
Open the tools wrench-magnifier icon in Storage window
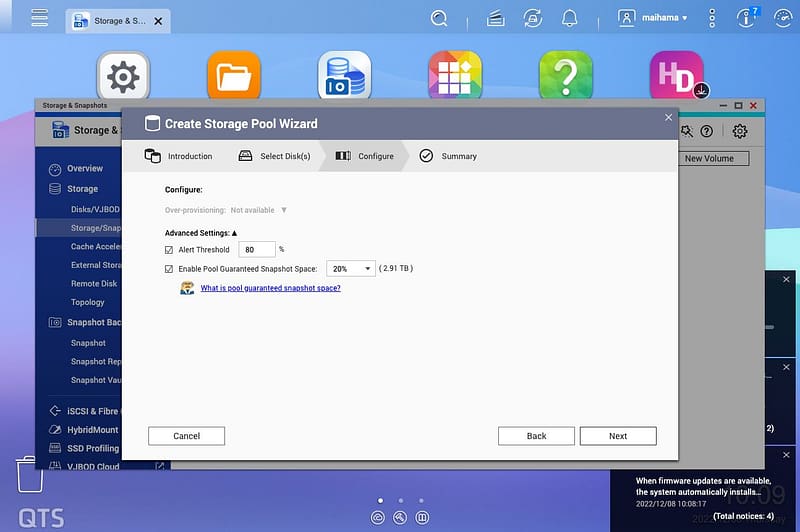[x=687, y=132]
